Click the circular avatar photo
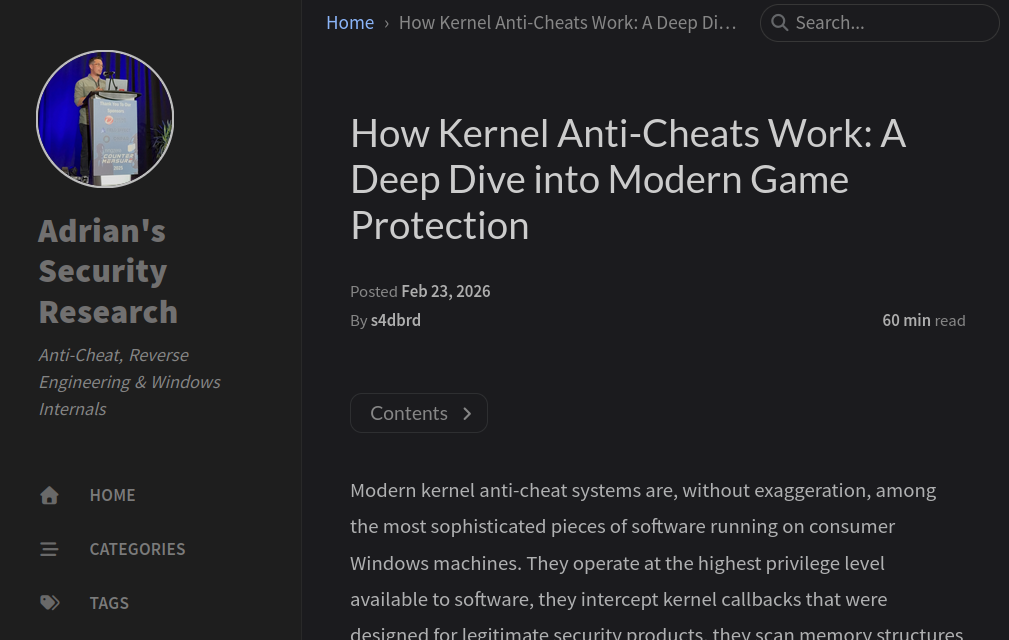This screenshot has height=640, width=1009. [105, 119]
